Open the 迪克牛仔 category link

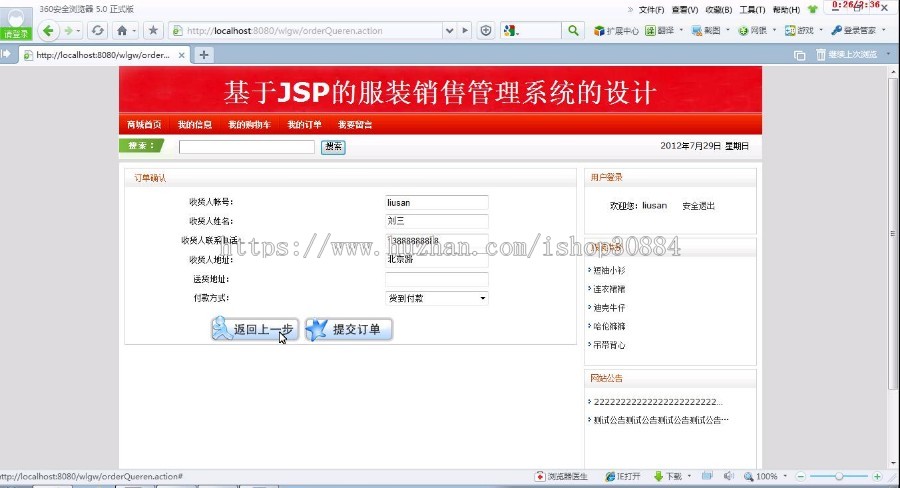[609, 308]
